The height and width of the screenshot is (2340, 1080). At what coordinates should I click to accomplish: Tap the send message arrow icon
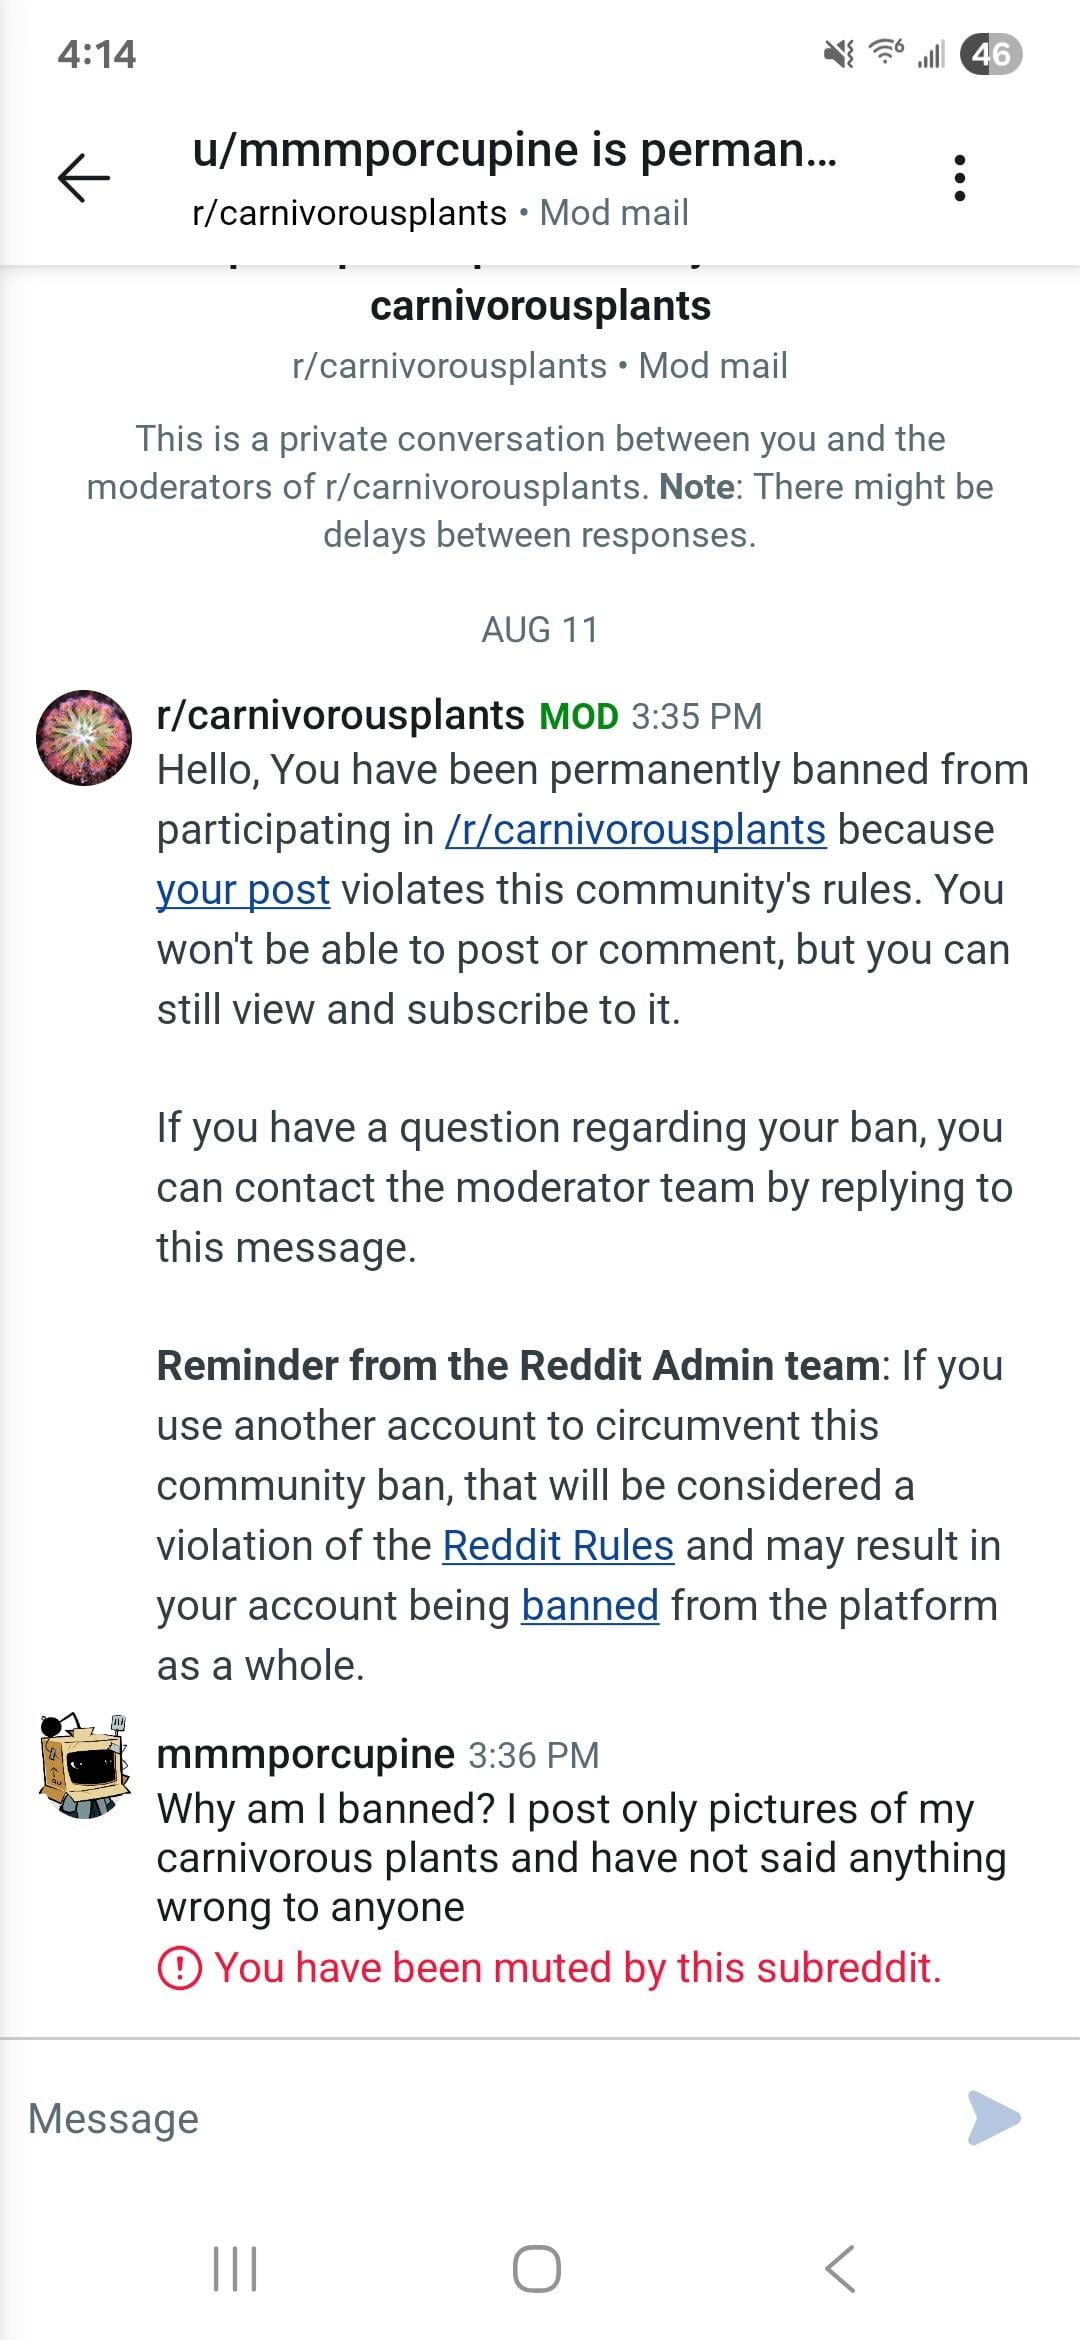[994, 2117]
